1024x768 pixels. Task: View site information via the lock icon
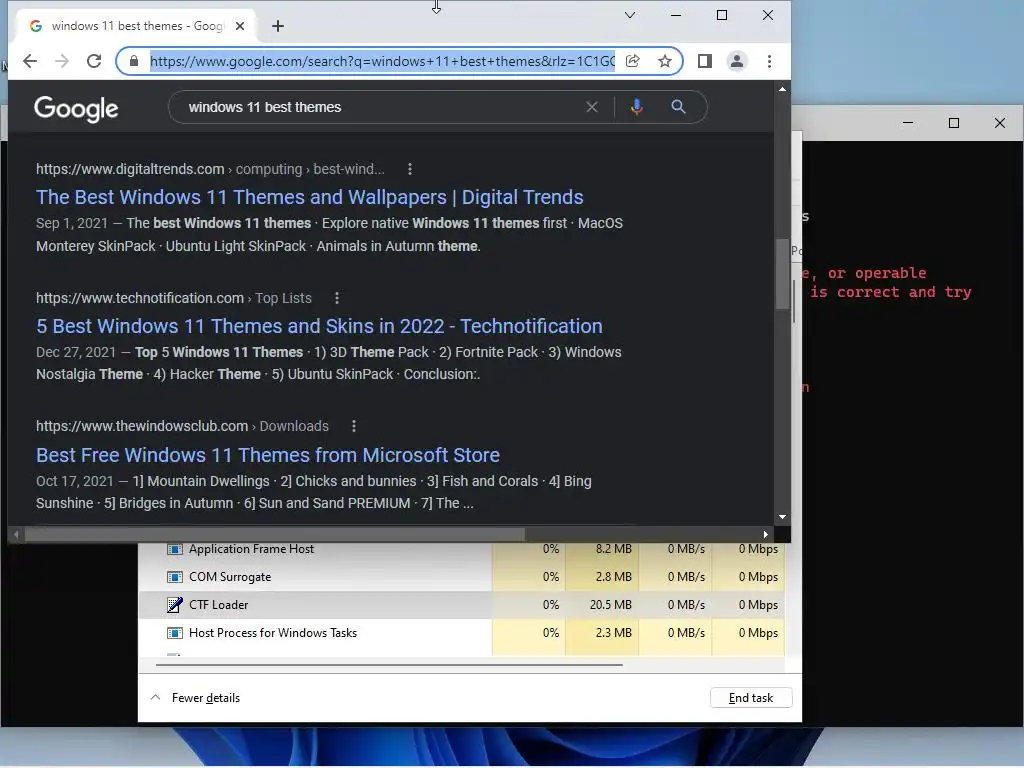coord(134,61)
